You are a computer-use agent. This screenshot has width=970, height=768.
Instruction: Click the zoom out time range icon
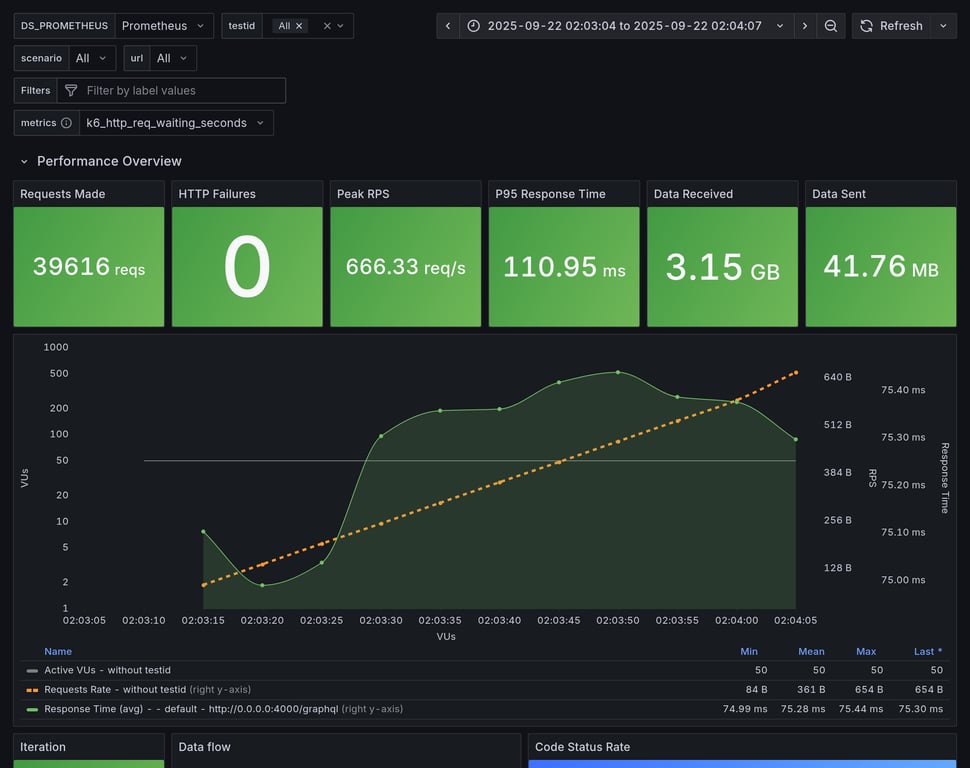point(831,26)
